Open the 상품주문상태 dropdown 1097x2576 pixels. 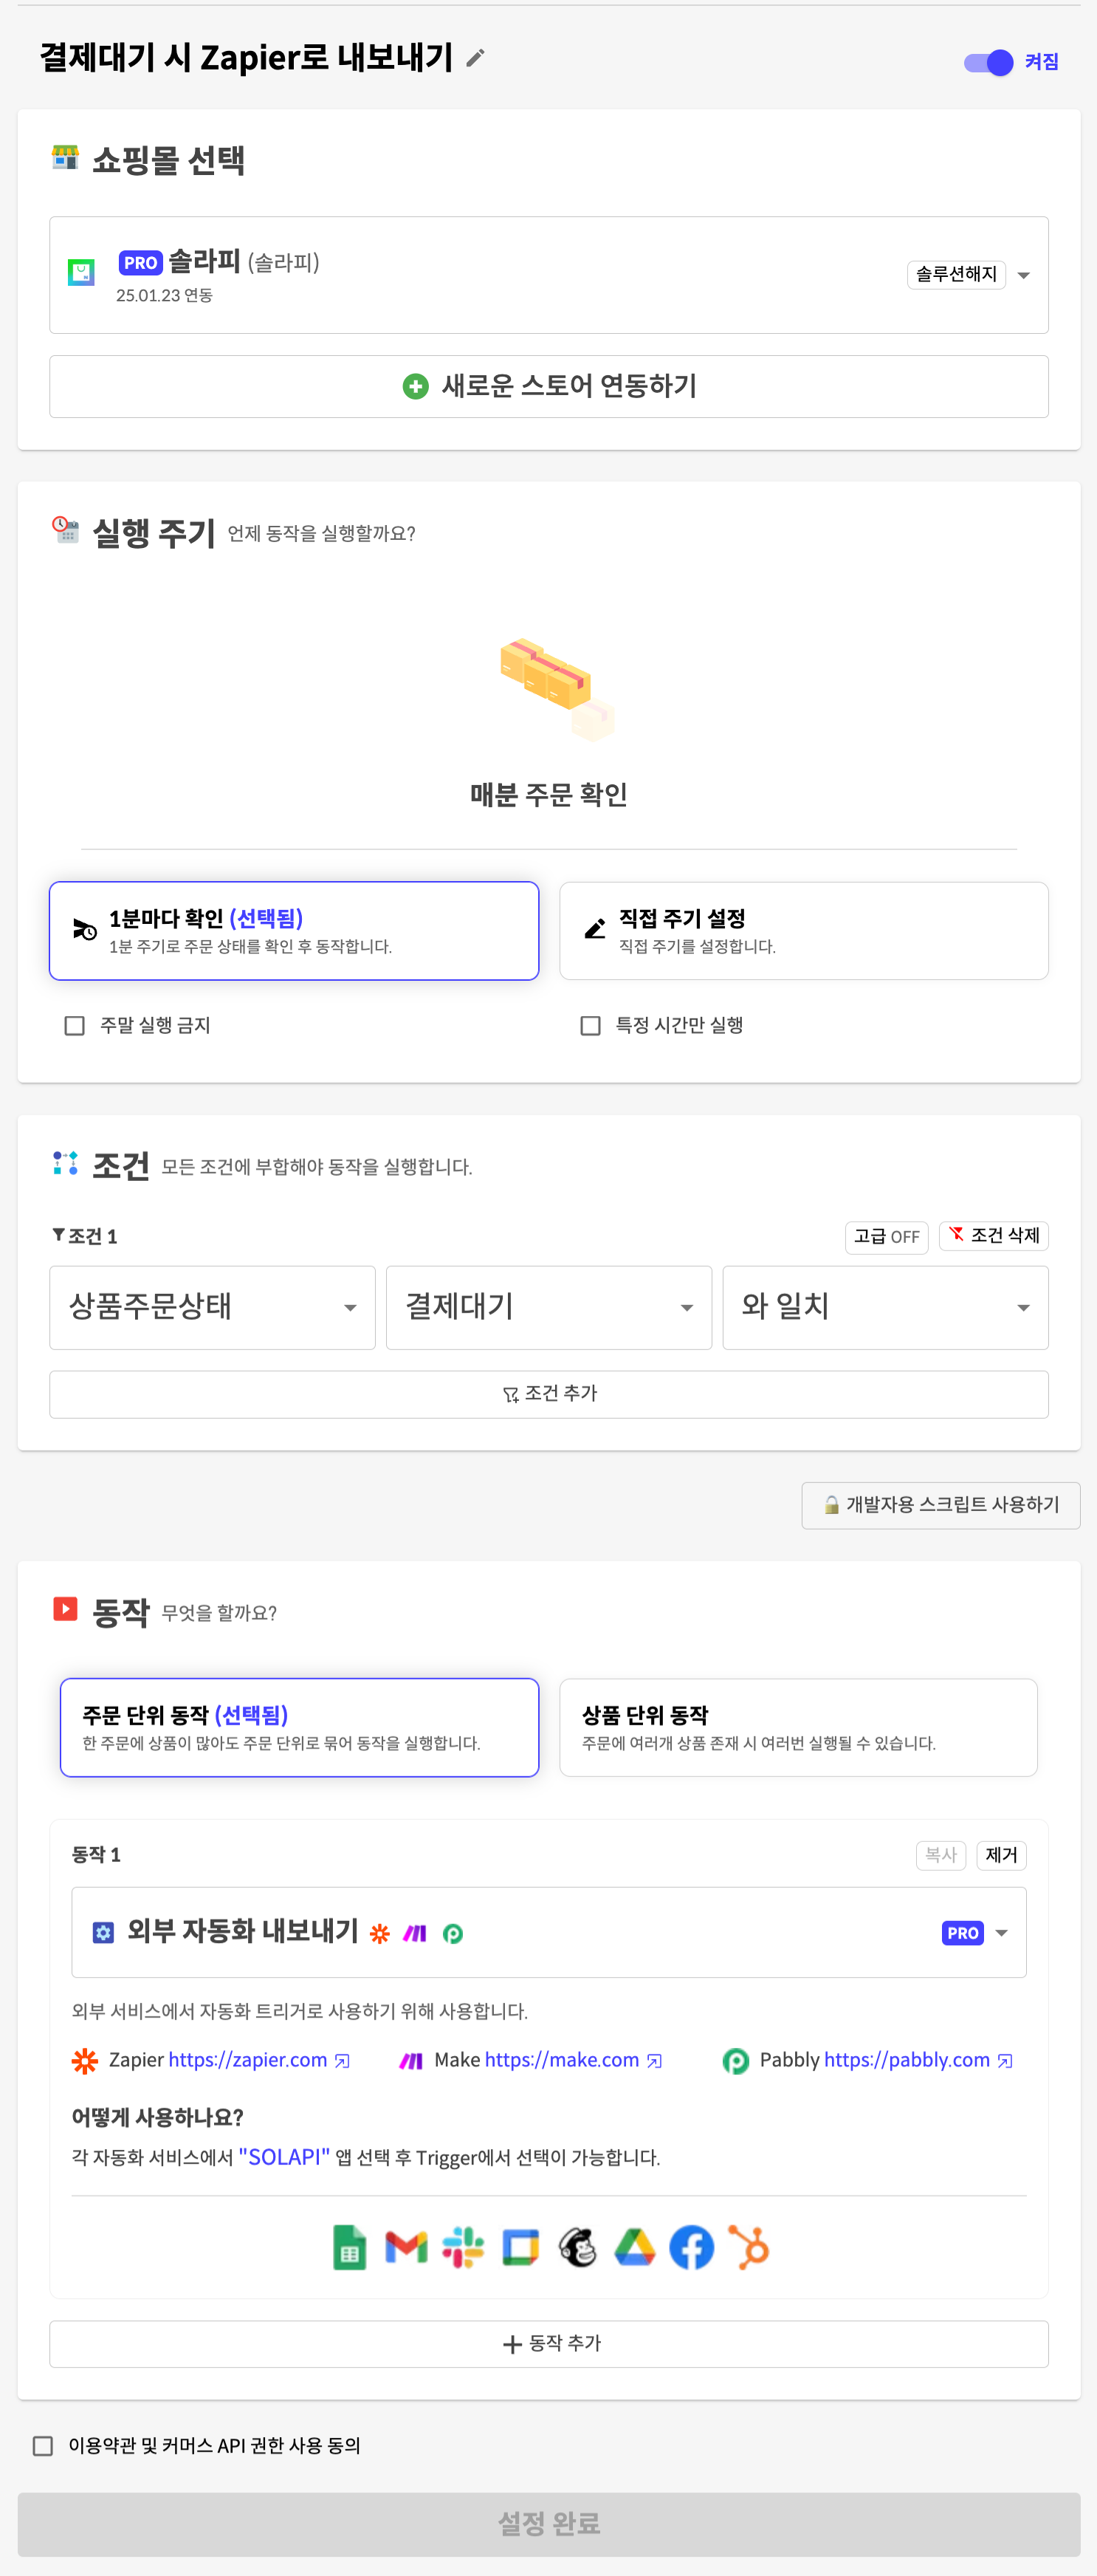pyautogui.click(x=212, y=1307)
